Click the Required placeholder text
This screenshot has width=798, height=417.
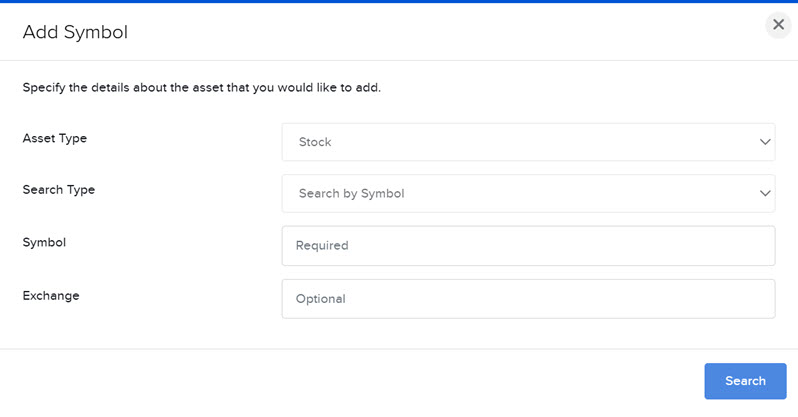pos(322,245)
